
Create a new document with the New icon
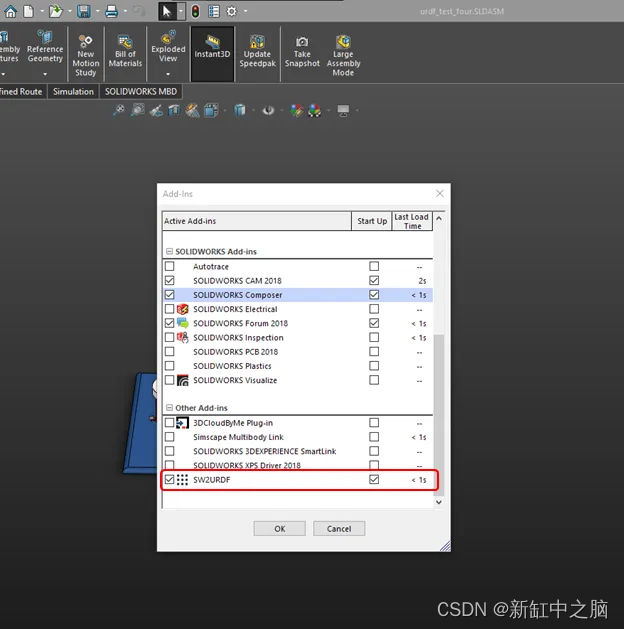(x=28, y=11)
